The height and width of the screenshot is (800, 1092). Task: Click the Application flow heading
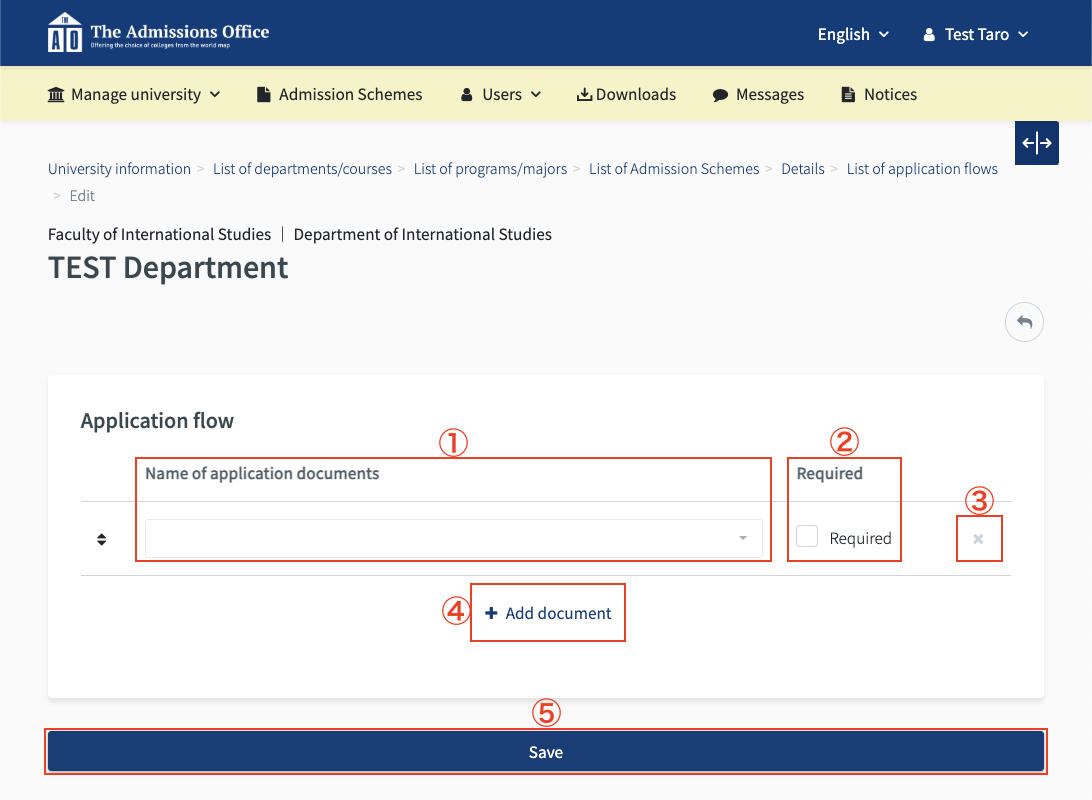tap(157, 421)
